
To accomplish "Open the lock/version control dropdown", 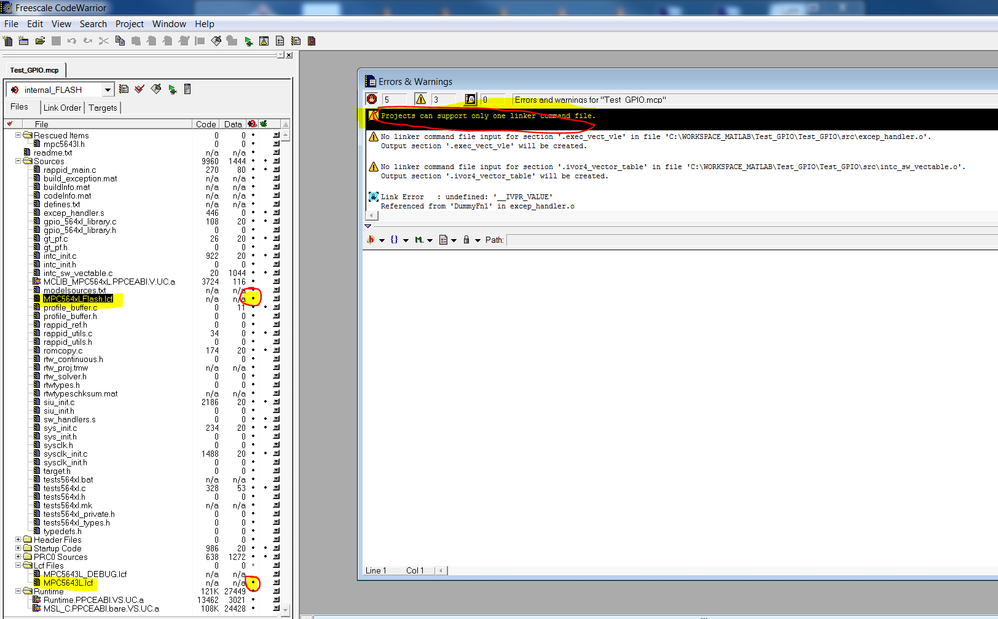I will pos(471,240).
